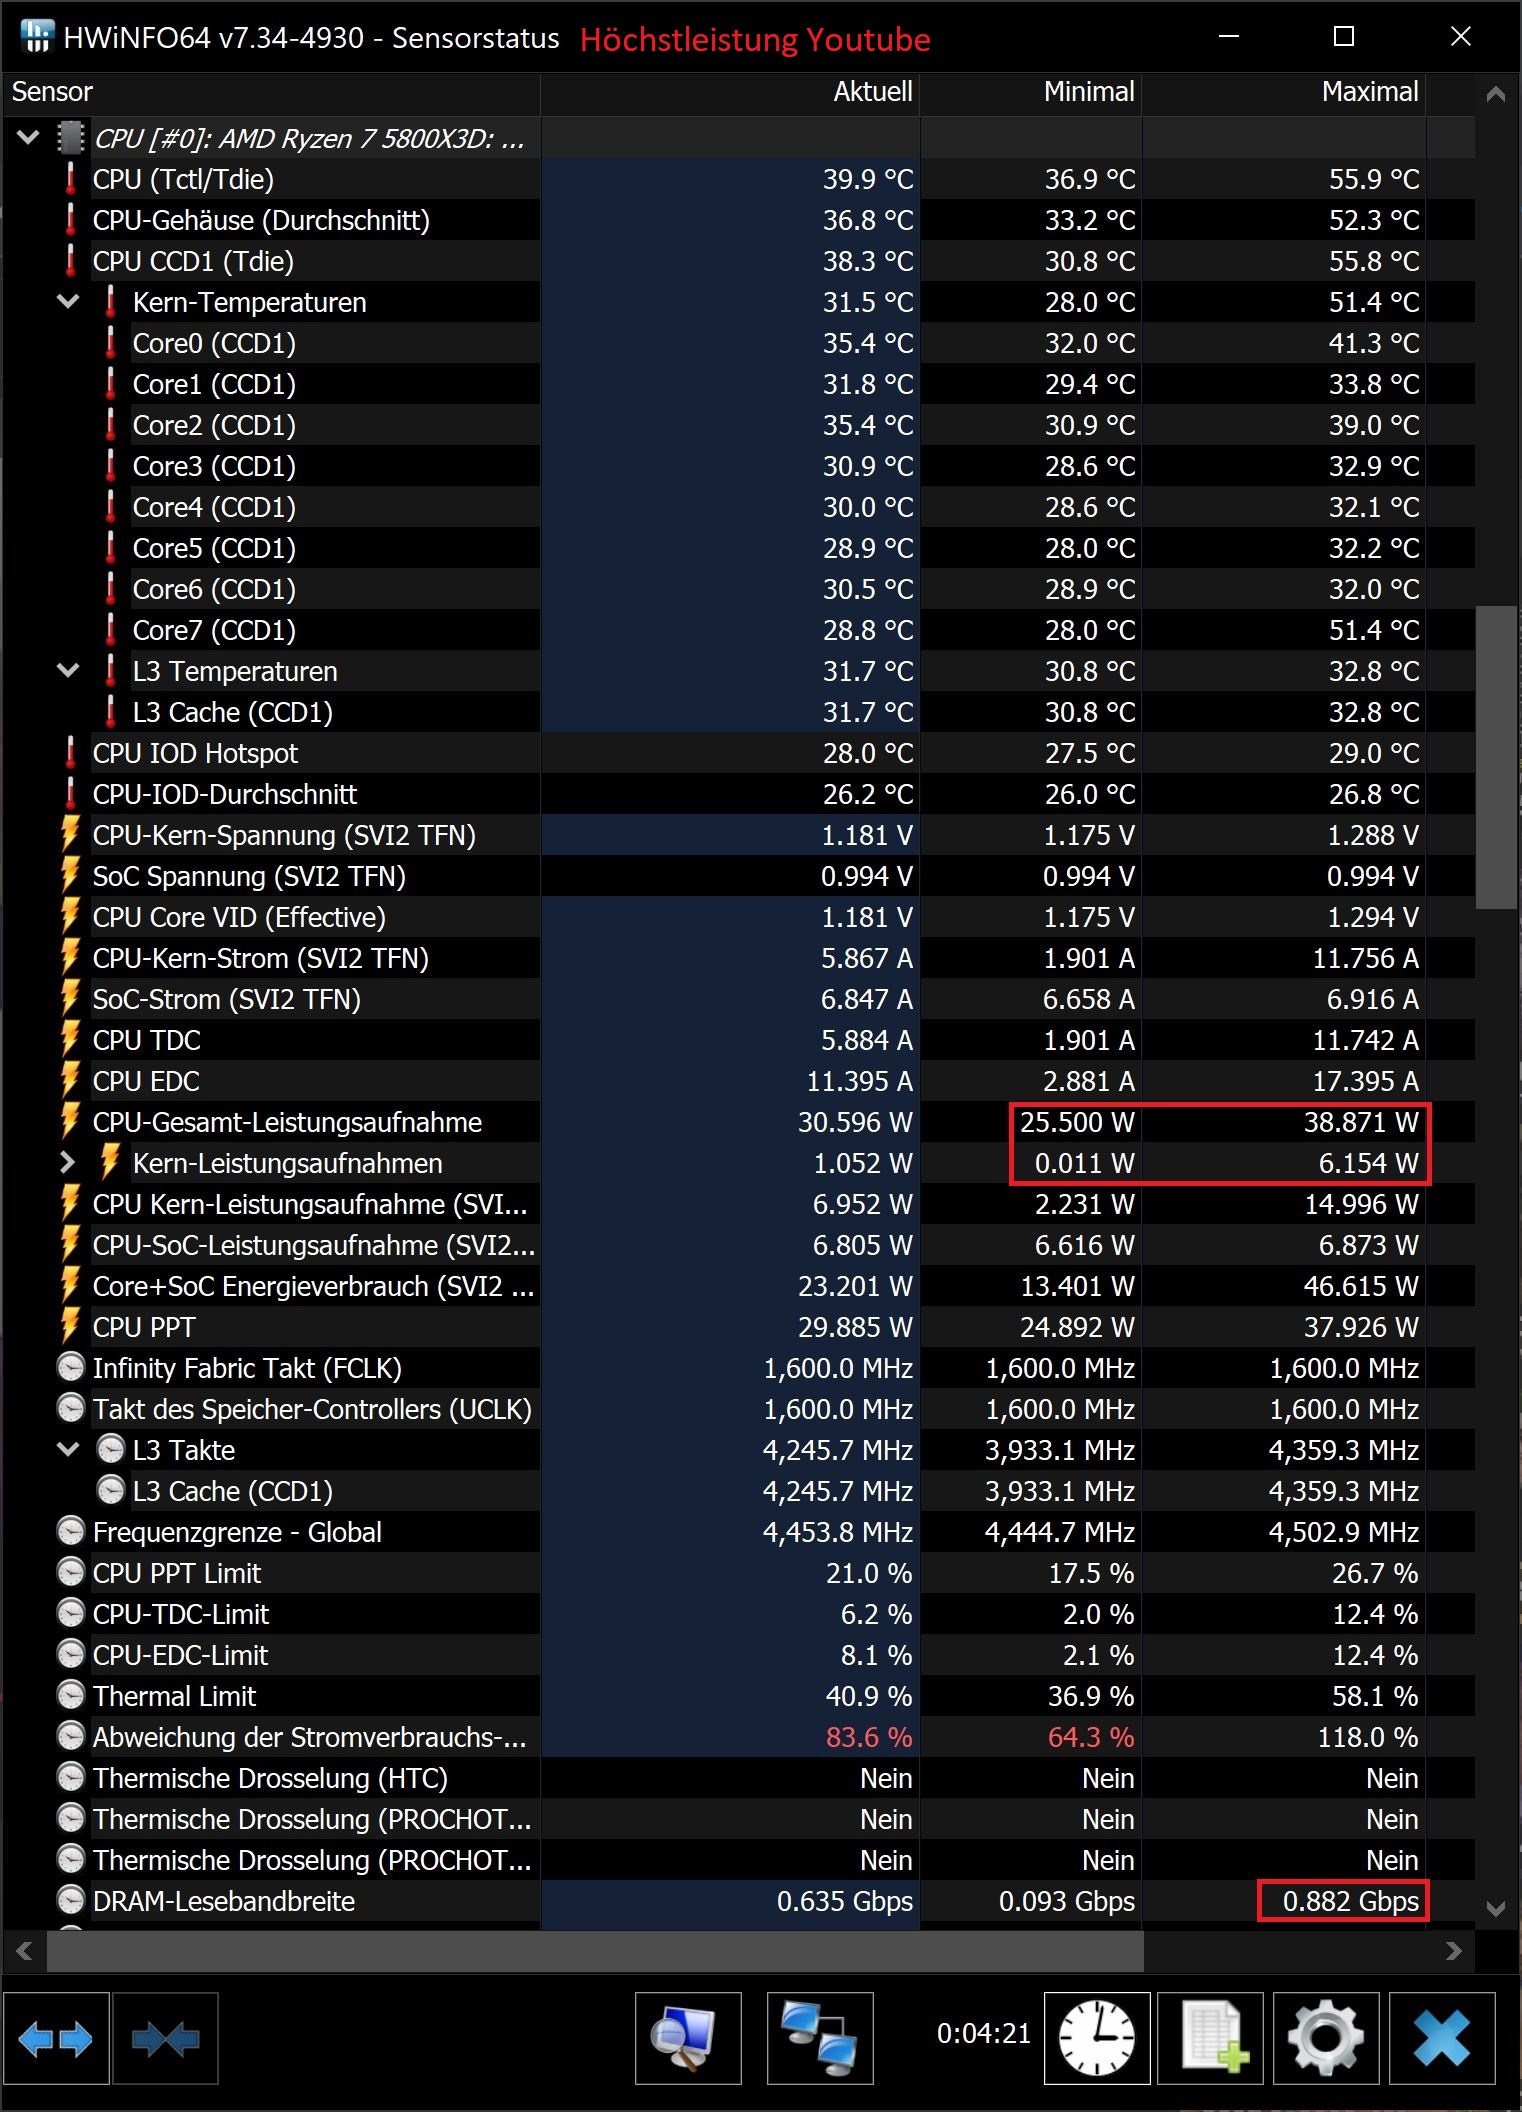
Task: Click the 0:04:21 elapsed time display
Action: (983, 2033)
